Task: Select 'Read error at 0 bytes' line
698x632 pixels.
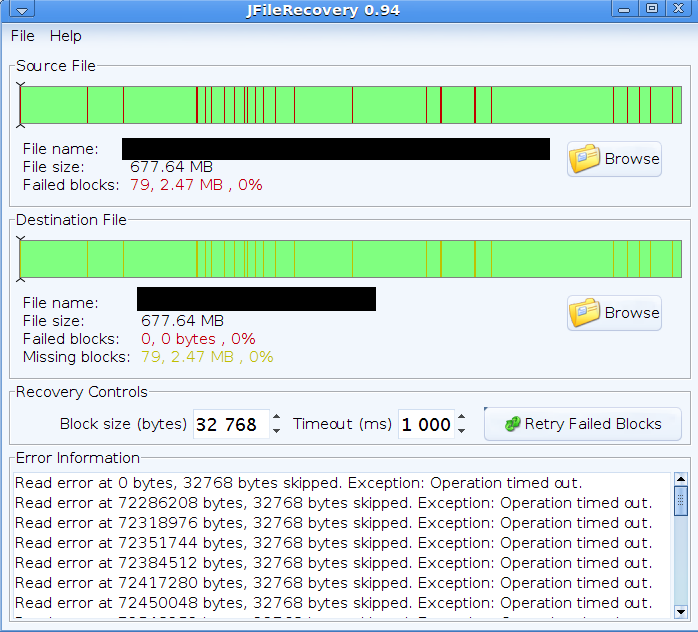Action: tap(298, 483)
